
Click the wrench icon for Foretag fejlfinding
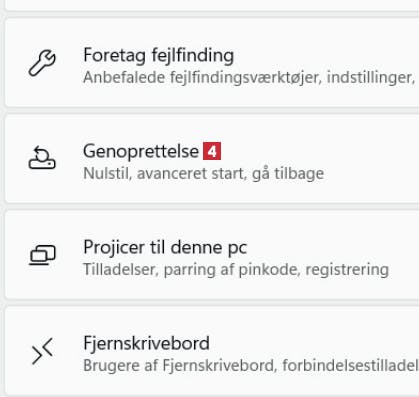(42, 63)
